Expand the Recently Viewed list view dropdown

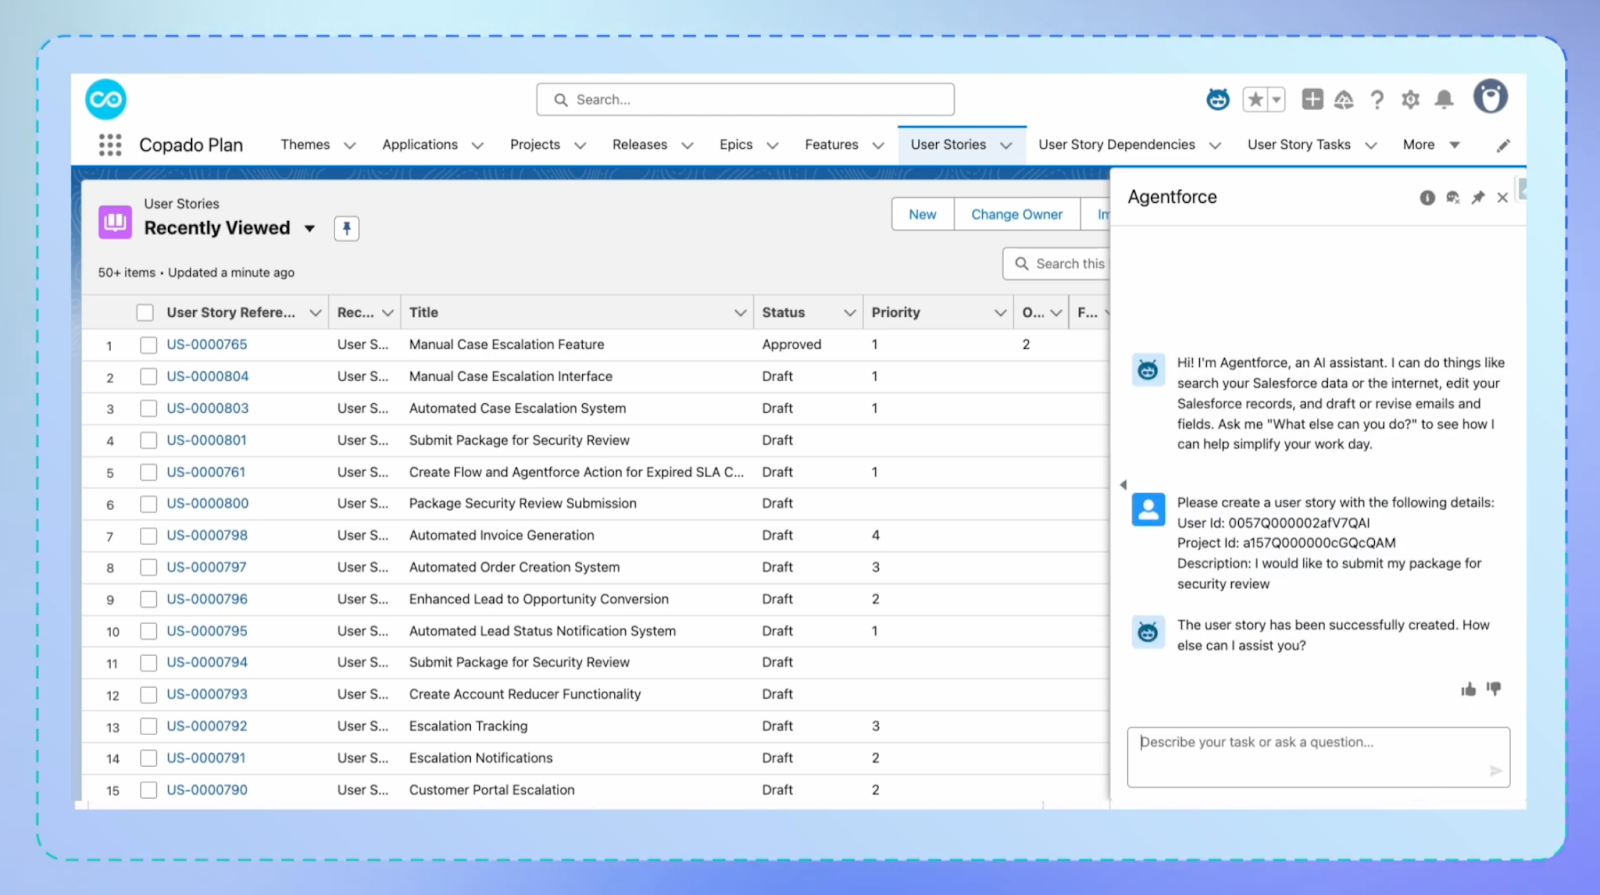coord(310,228)
